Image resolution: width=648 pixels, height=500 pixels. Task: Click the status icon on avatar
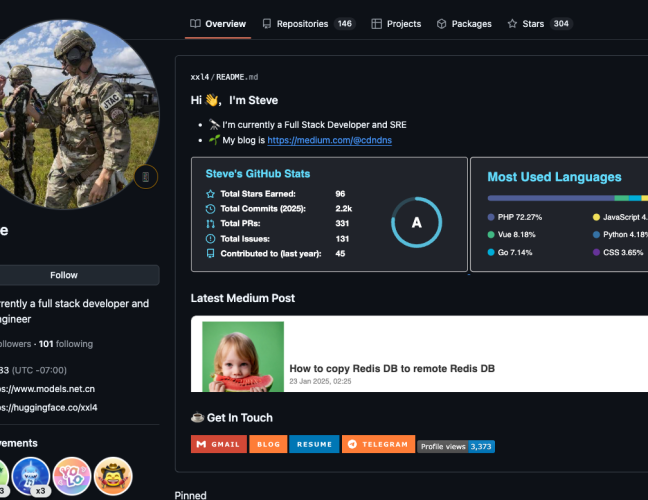click(x=146, y=177)
